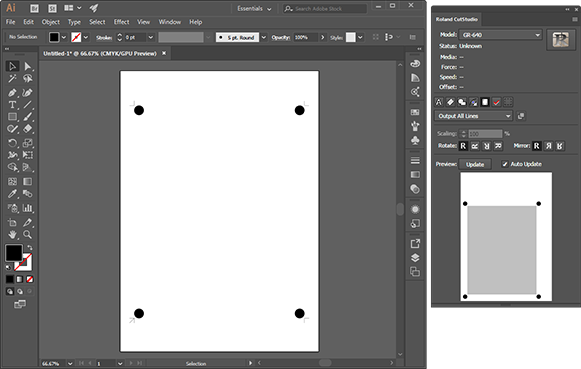
Task: Choose the Shaper tool
Action: 12,129
